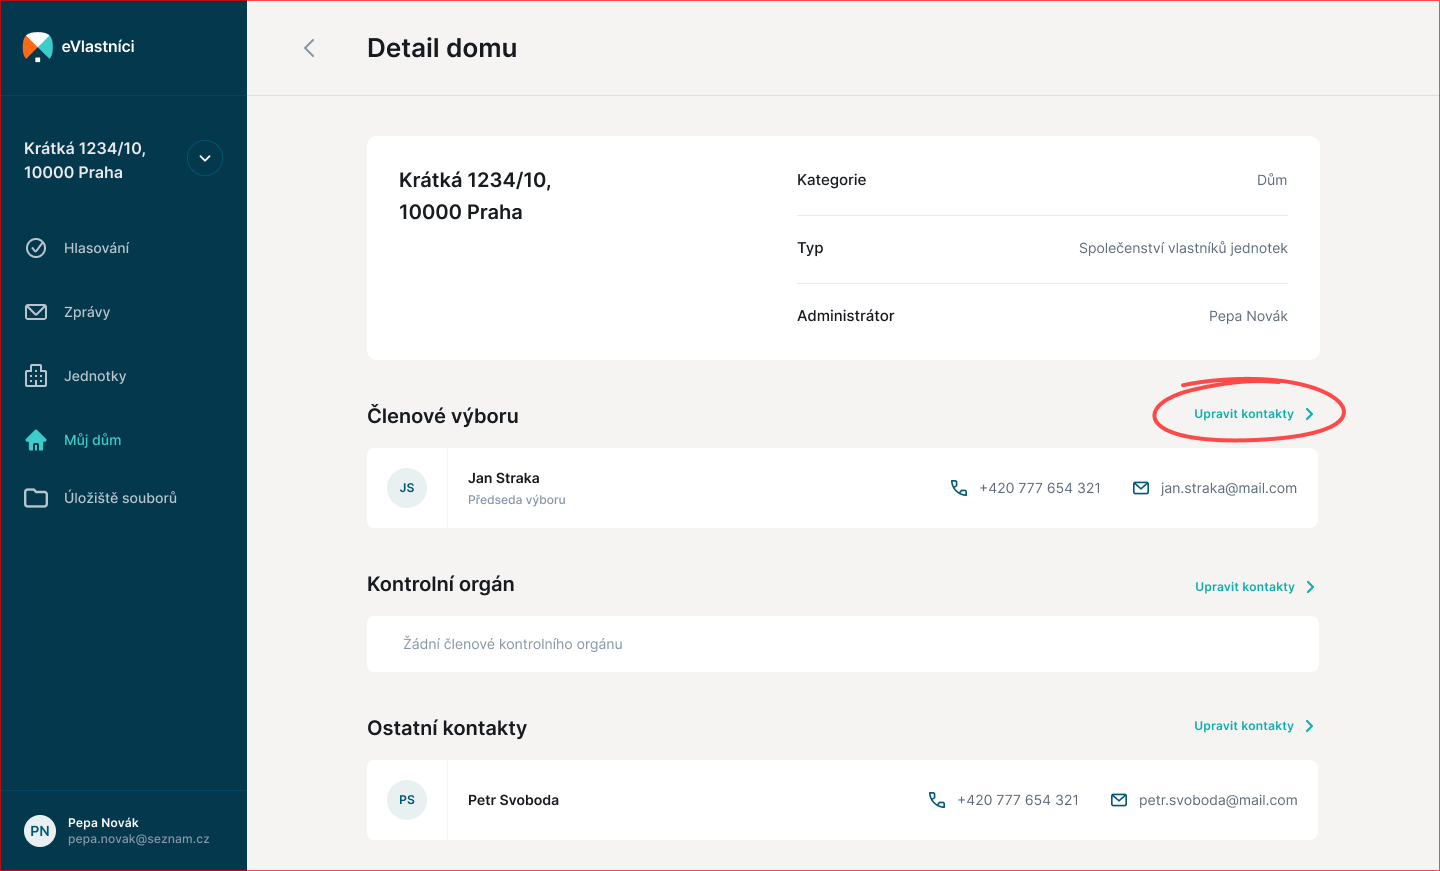Viewport: 1440px width, 871px height.
Task: Click the petr.svoboda@mail.com email address
Action: coord(1218,800)
